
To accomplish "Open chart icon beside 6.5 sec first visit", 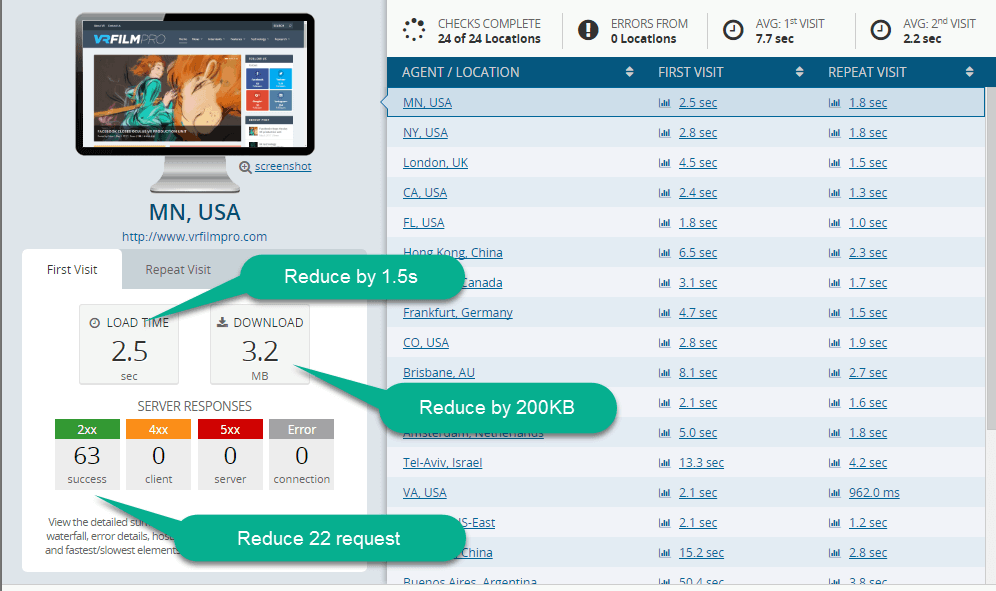I will 664,253.
